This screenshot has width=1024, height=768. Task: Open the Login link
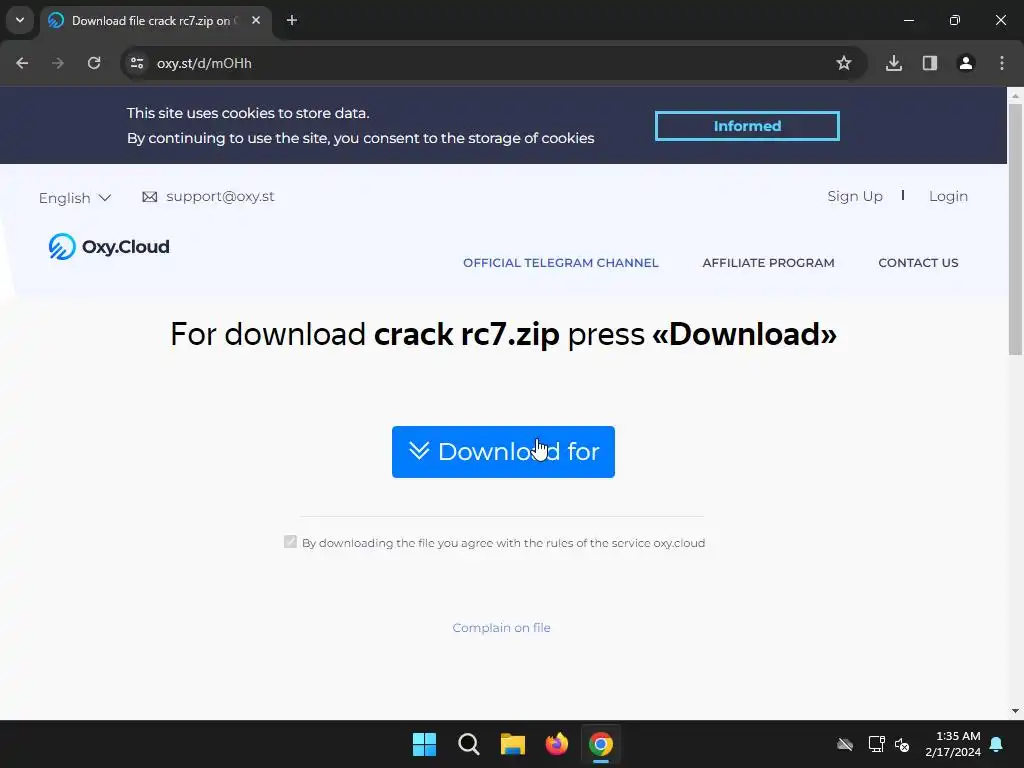point(948,197)
